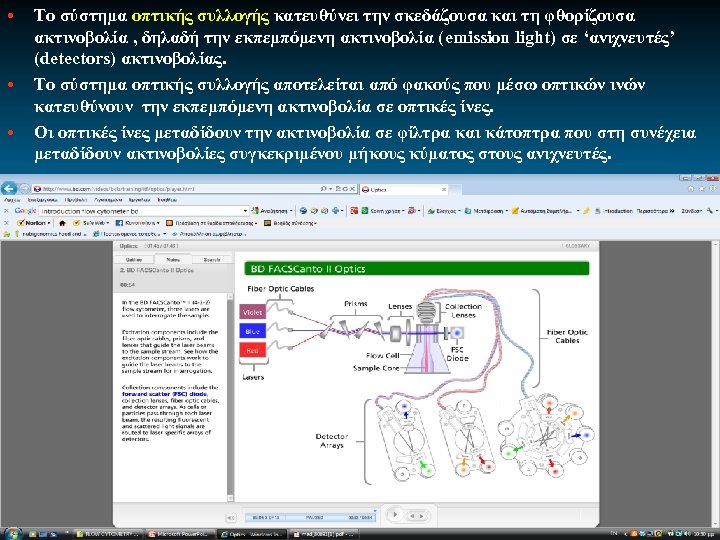Open the Βοήθεια menu
The image size is (720, 540).
click(x=167, y=200)
